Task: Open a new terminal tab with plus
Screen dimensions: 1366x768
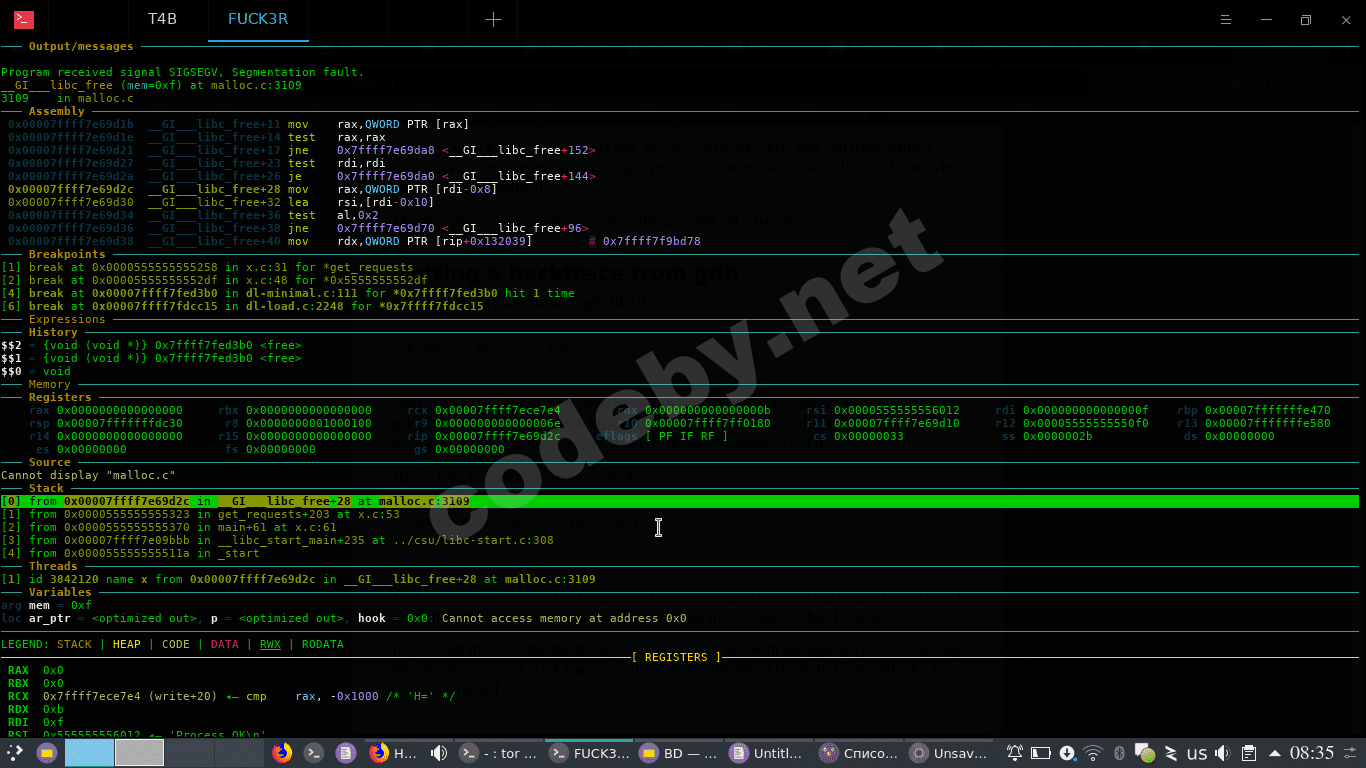Action: click(493, 20)
